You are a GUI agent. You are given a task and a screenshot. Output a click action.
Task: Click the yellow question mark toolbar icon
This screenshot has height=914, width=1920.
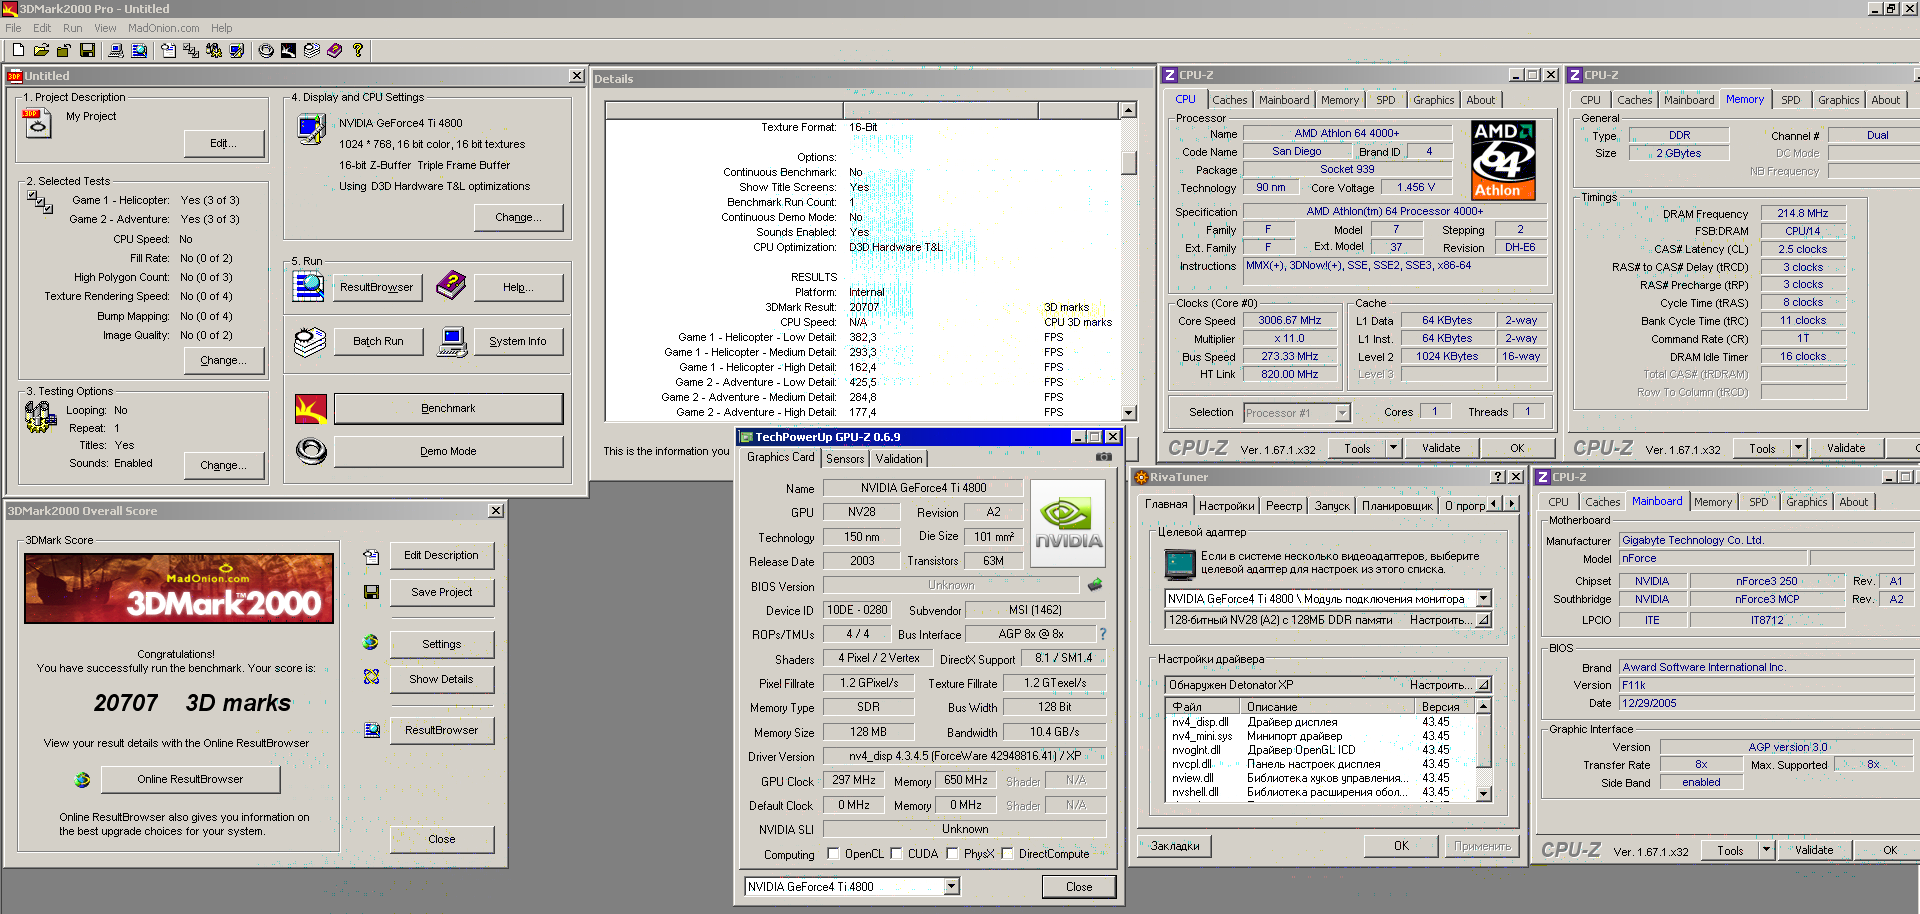357,50
